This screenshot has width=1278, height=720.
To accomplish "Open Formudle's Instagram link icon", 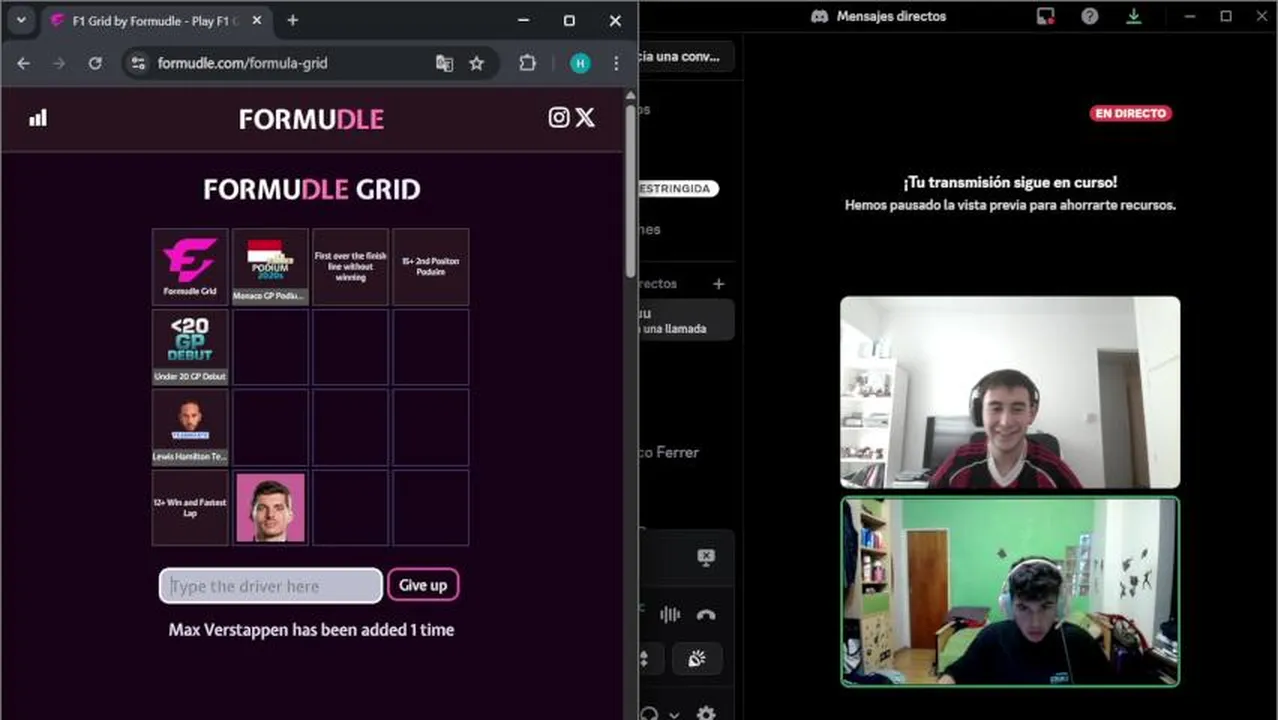I will [559, 118].
